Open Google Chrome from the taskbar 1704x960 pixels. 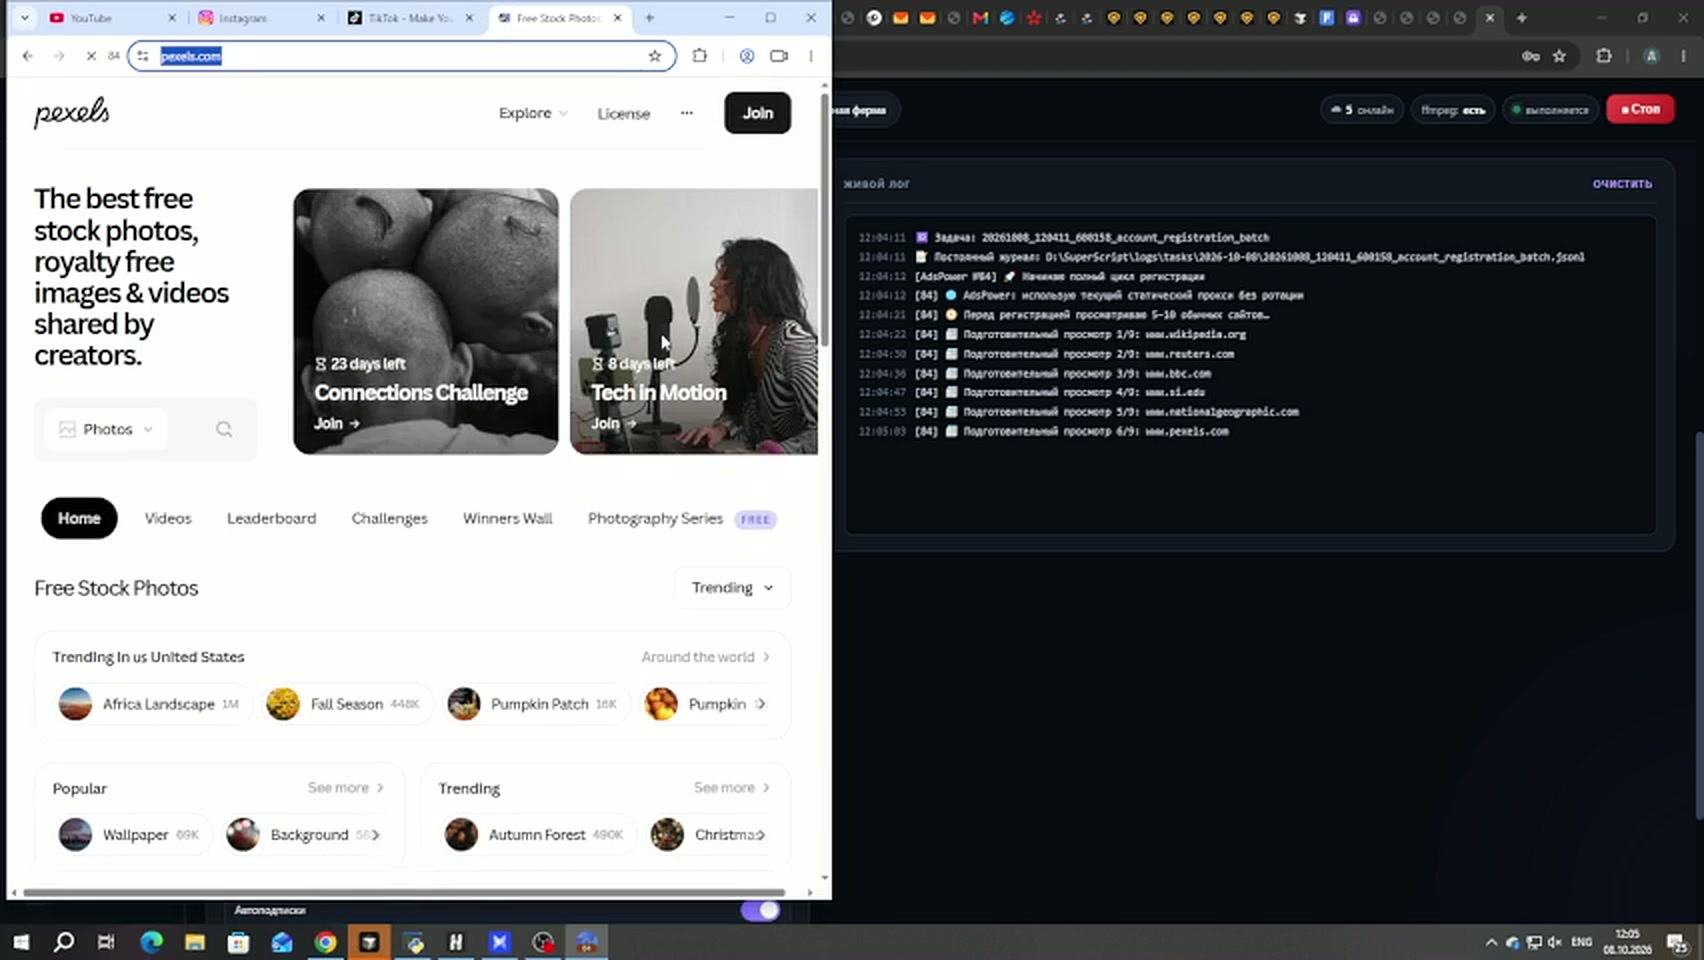[x=325, y=942]
